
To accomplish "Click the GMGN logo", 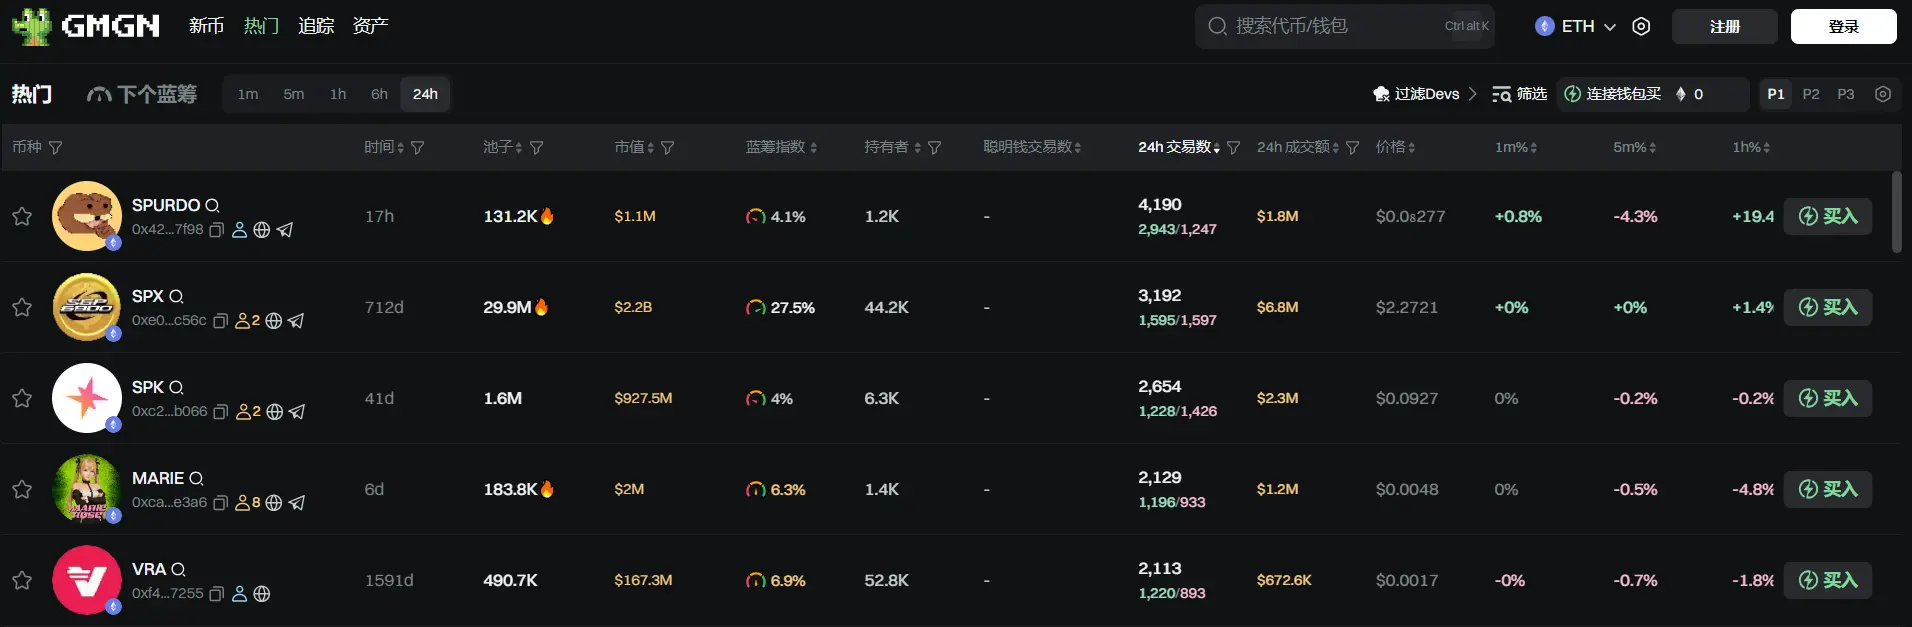I will pyautogui.click(x=86, y=26).
